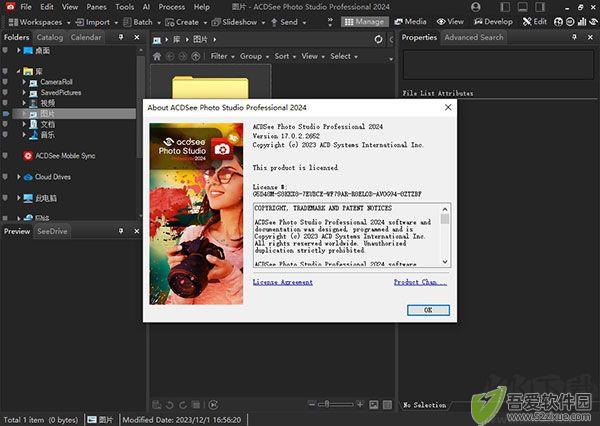Viewport: 600px width, 426px height.
Task: Toggle Easy-Select indicator for ACDSee Mobile Sync
Action: pos(5,156)
